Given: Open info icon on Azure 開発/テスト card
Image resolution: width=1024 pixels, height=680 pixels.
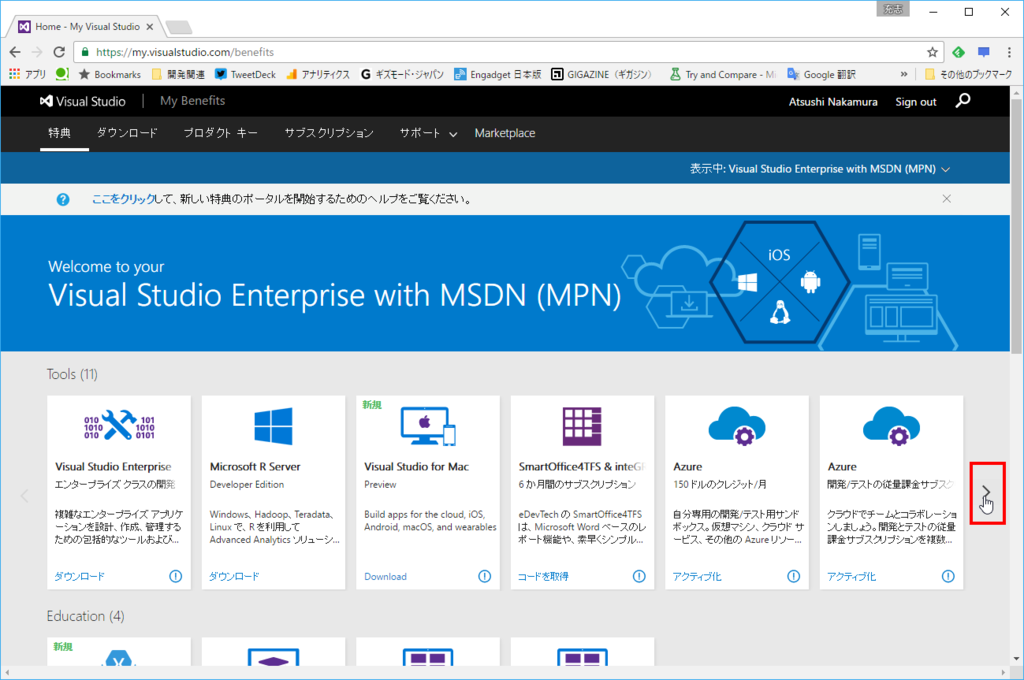Looking at the screenshot, I should 948,576.
